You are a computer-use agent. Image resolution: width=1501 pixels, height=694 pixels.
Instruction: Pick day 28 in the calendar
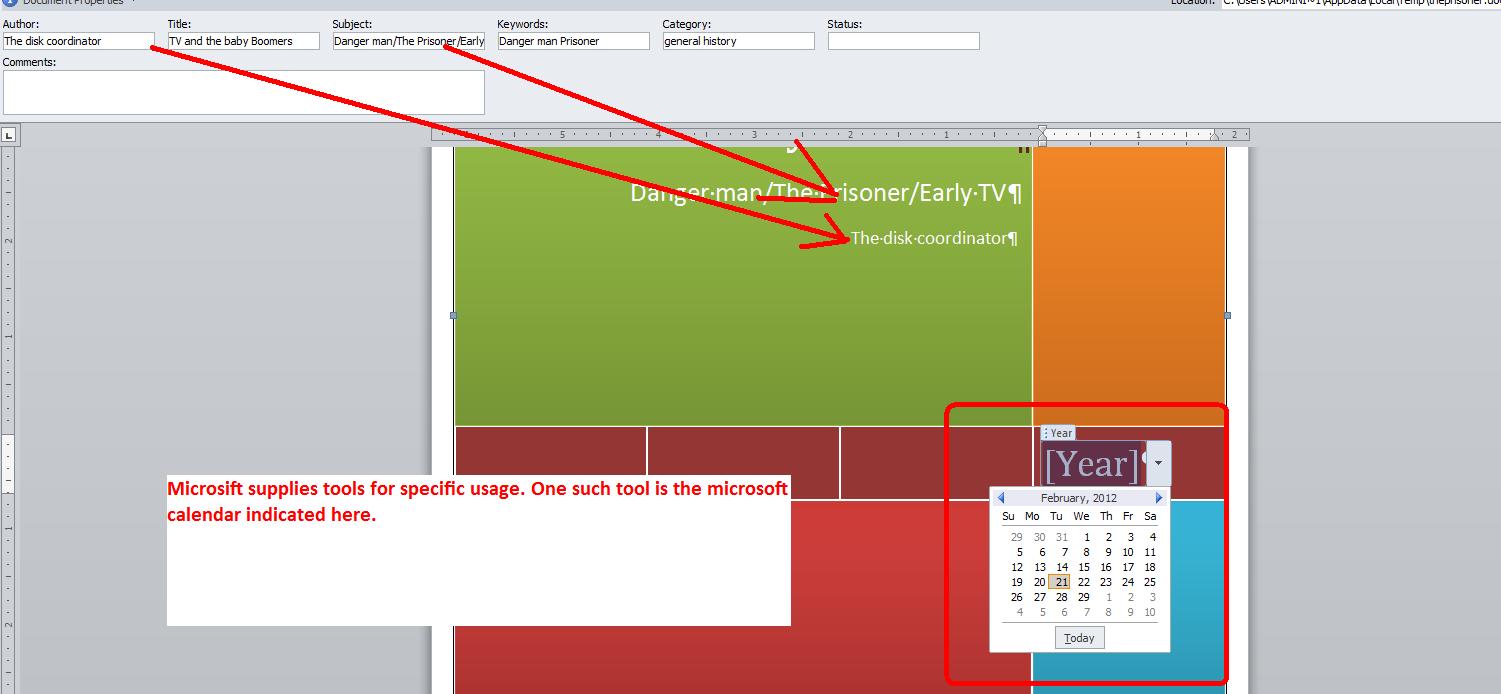pos(1060,597)
